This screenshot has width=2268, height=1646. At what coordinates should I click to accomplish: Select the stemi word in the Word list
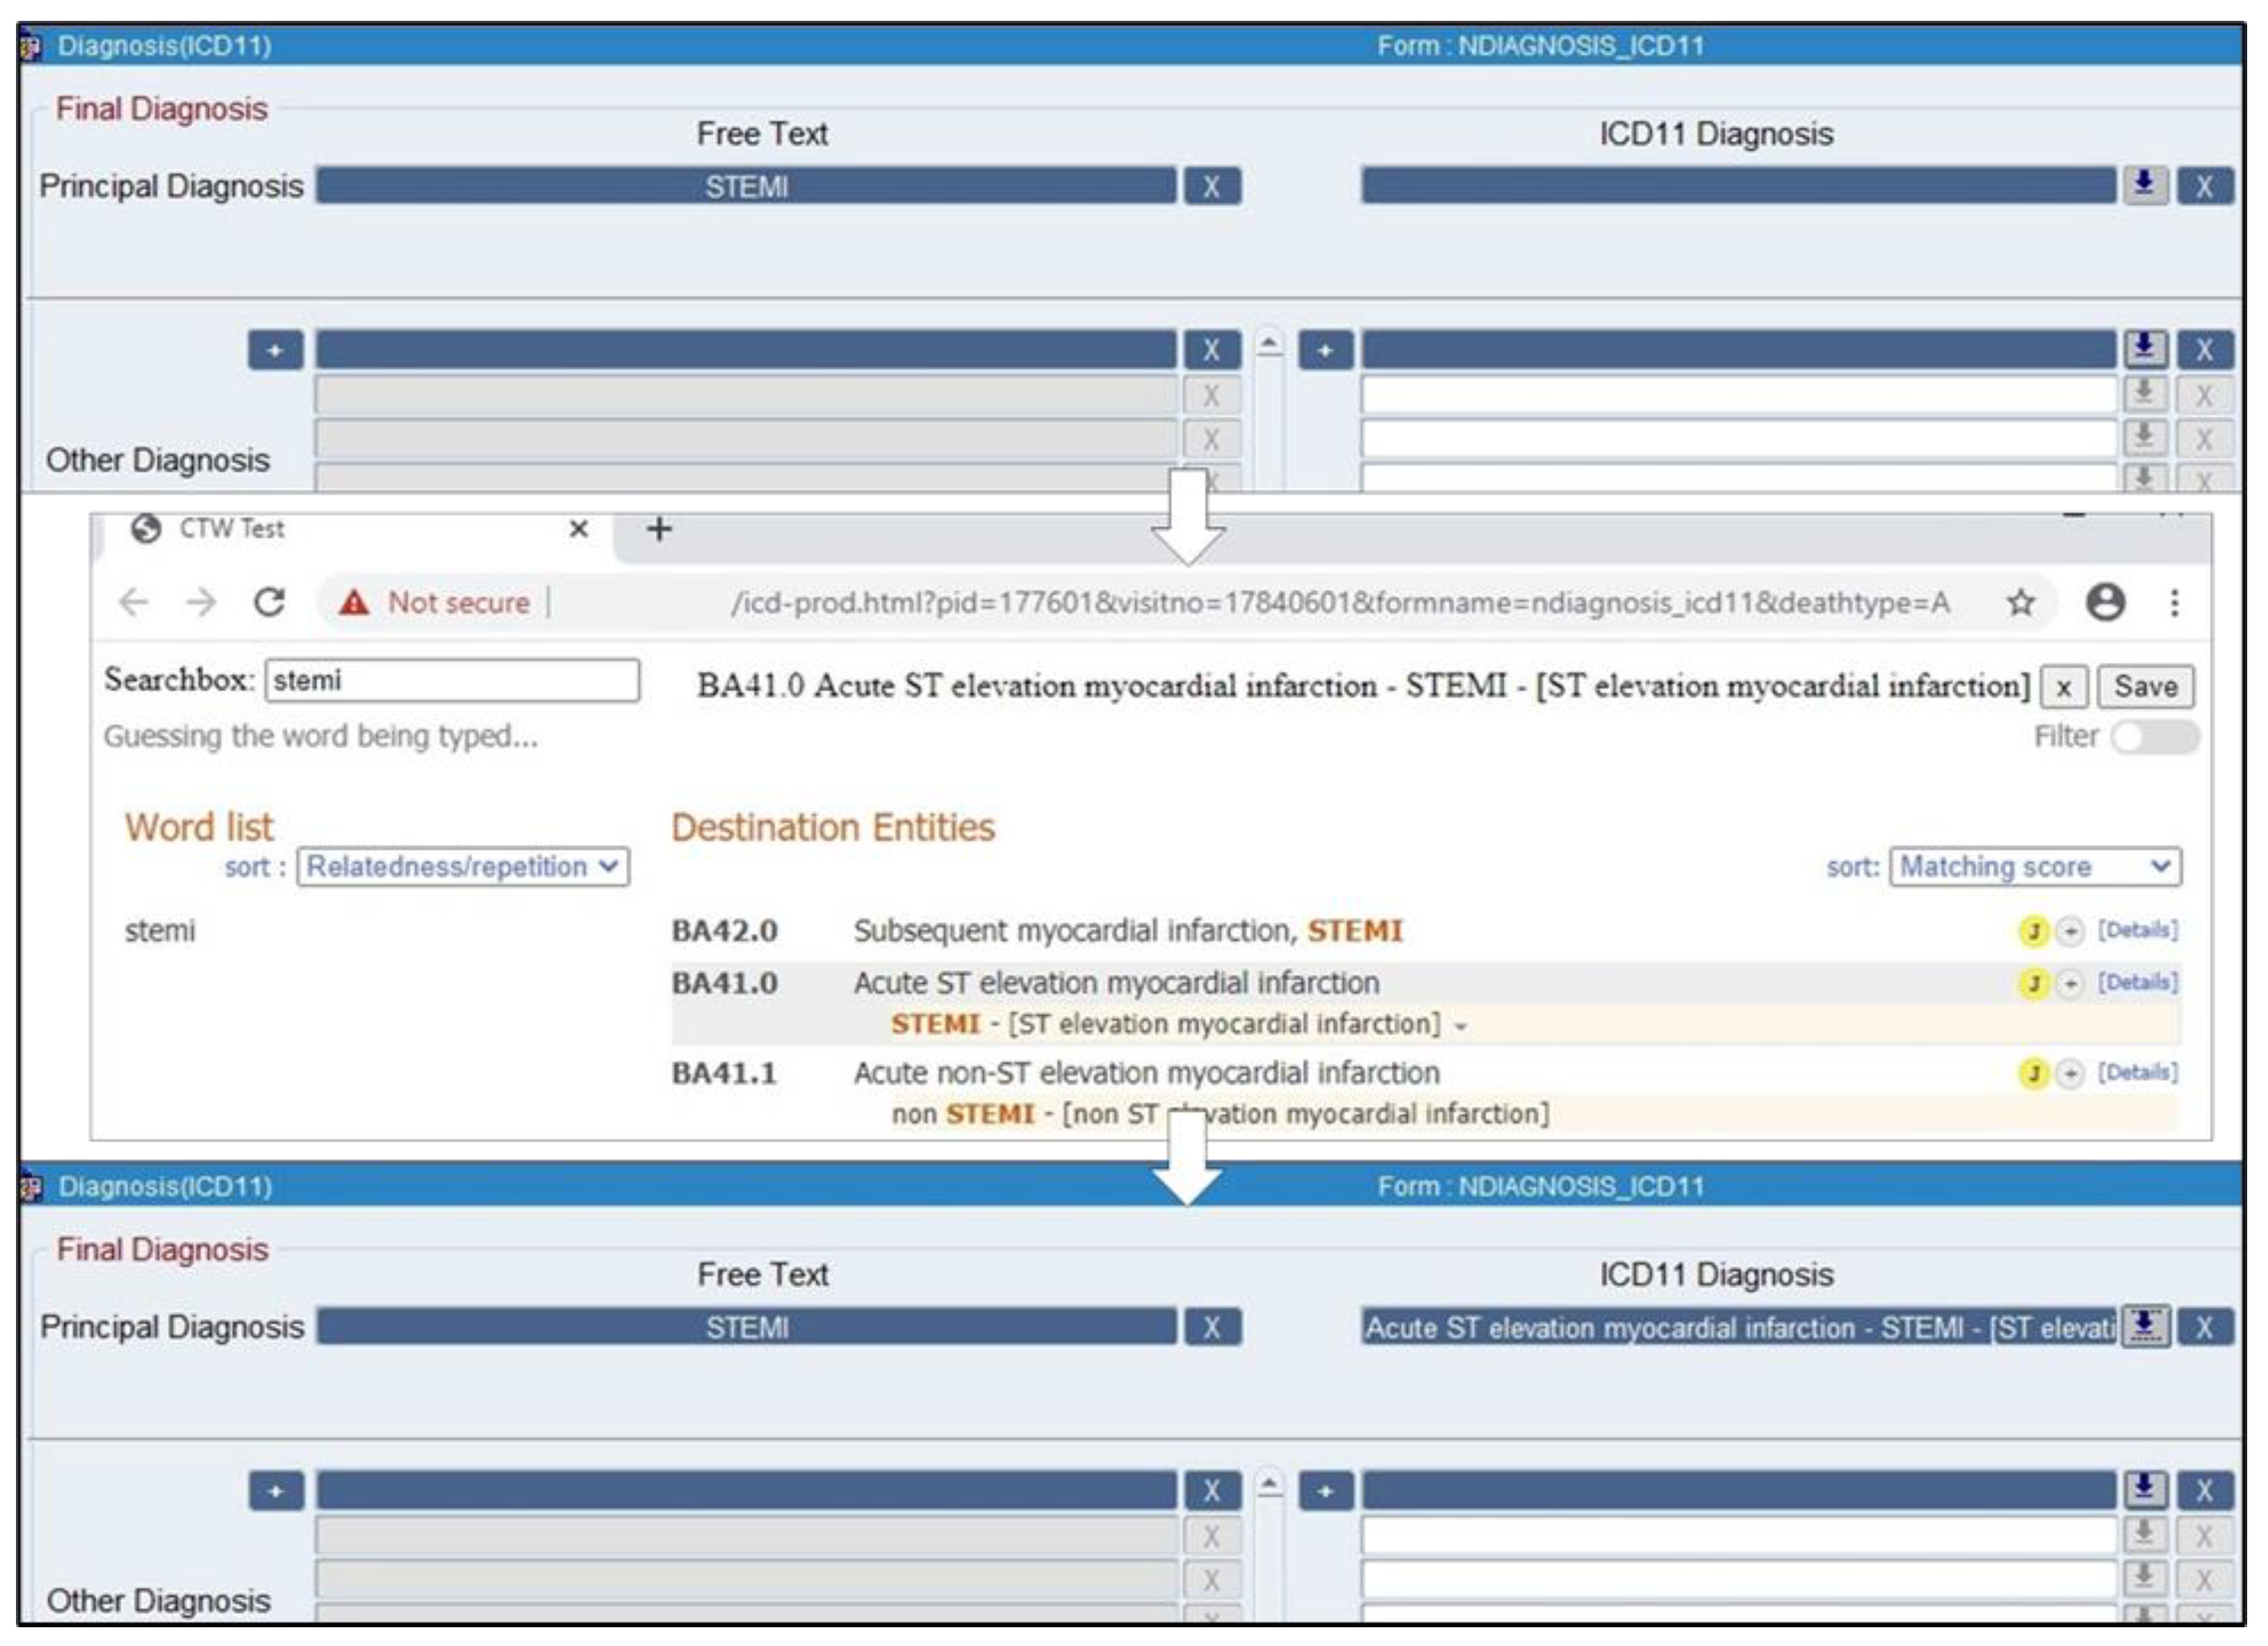pyautogui.click(x=160, y=931)
